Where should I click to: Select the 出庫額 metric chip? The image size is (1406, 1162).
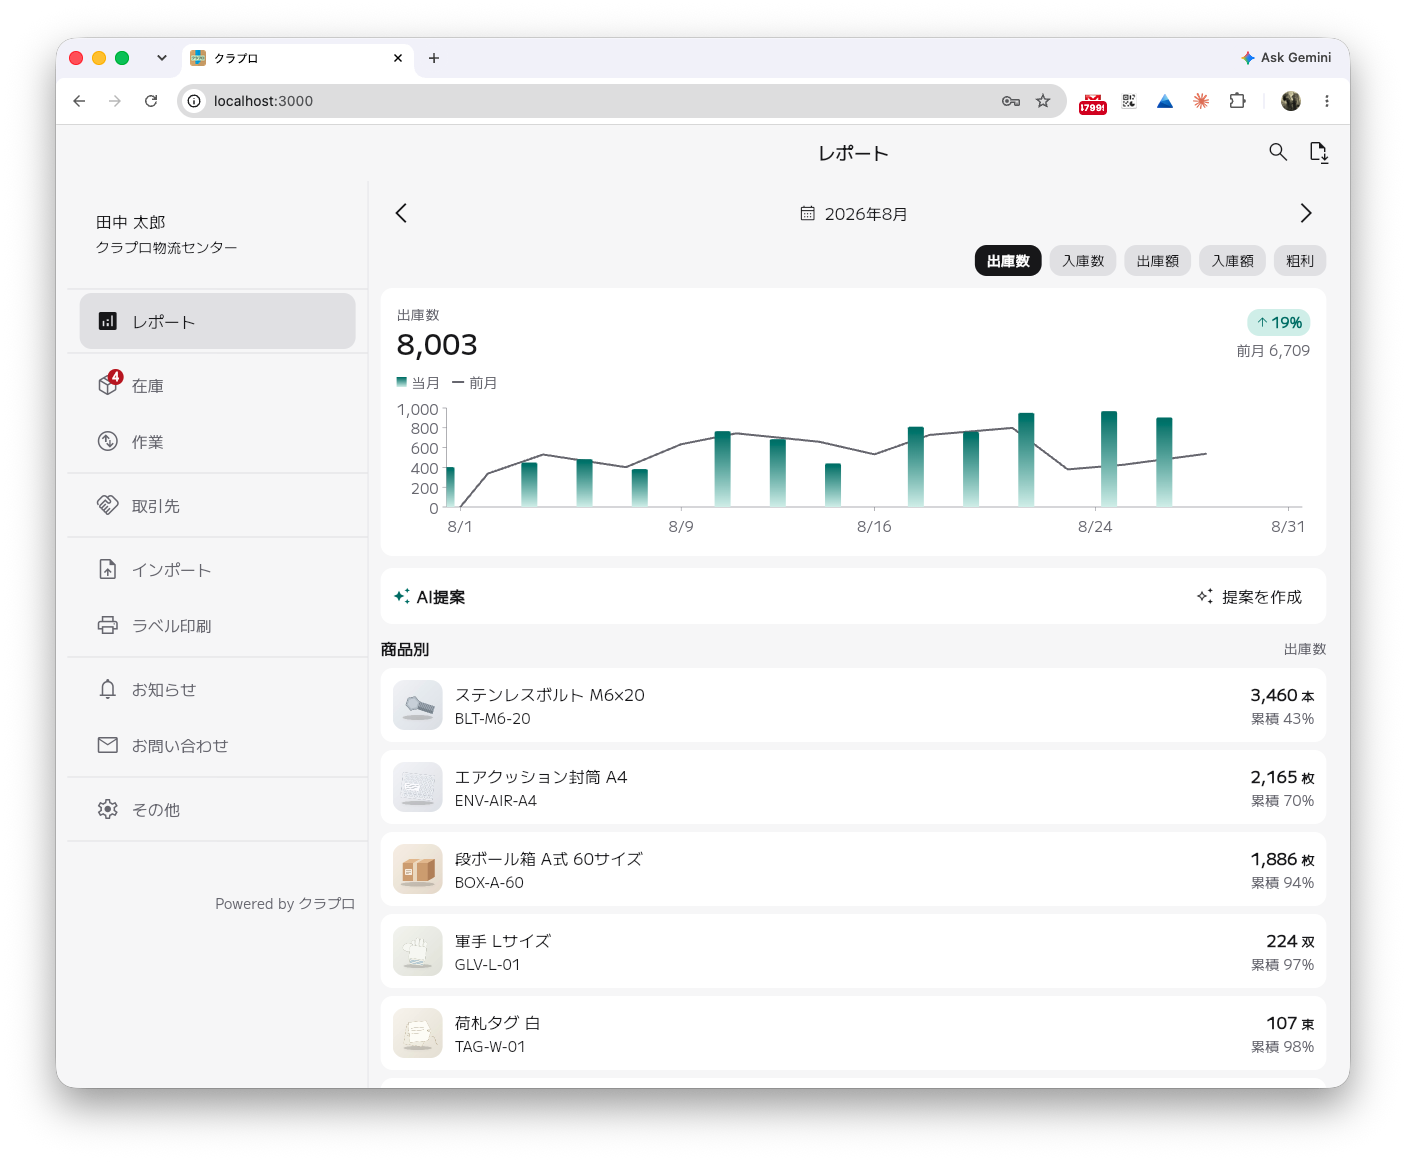(1158, 261)
